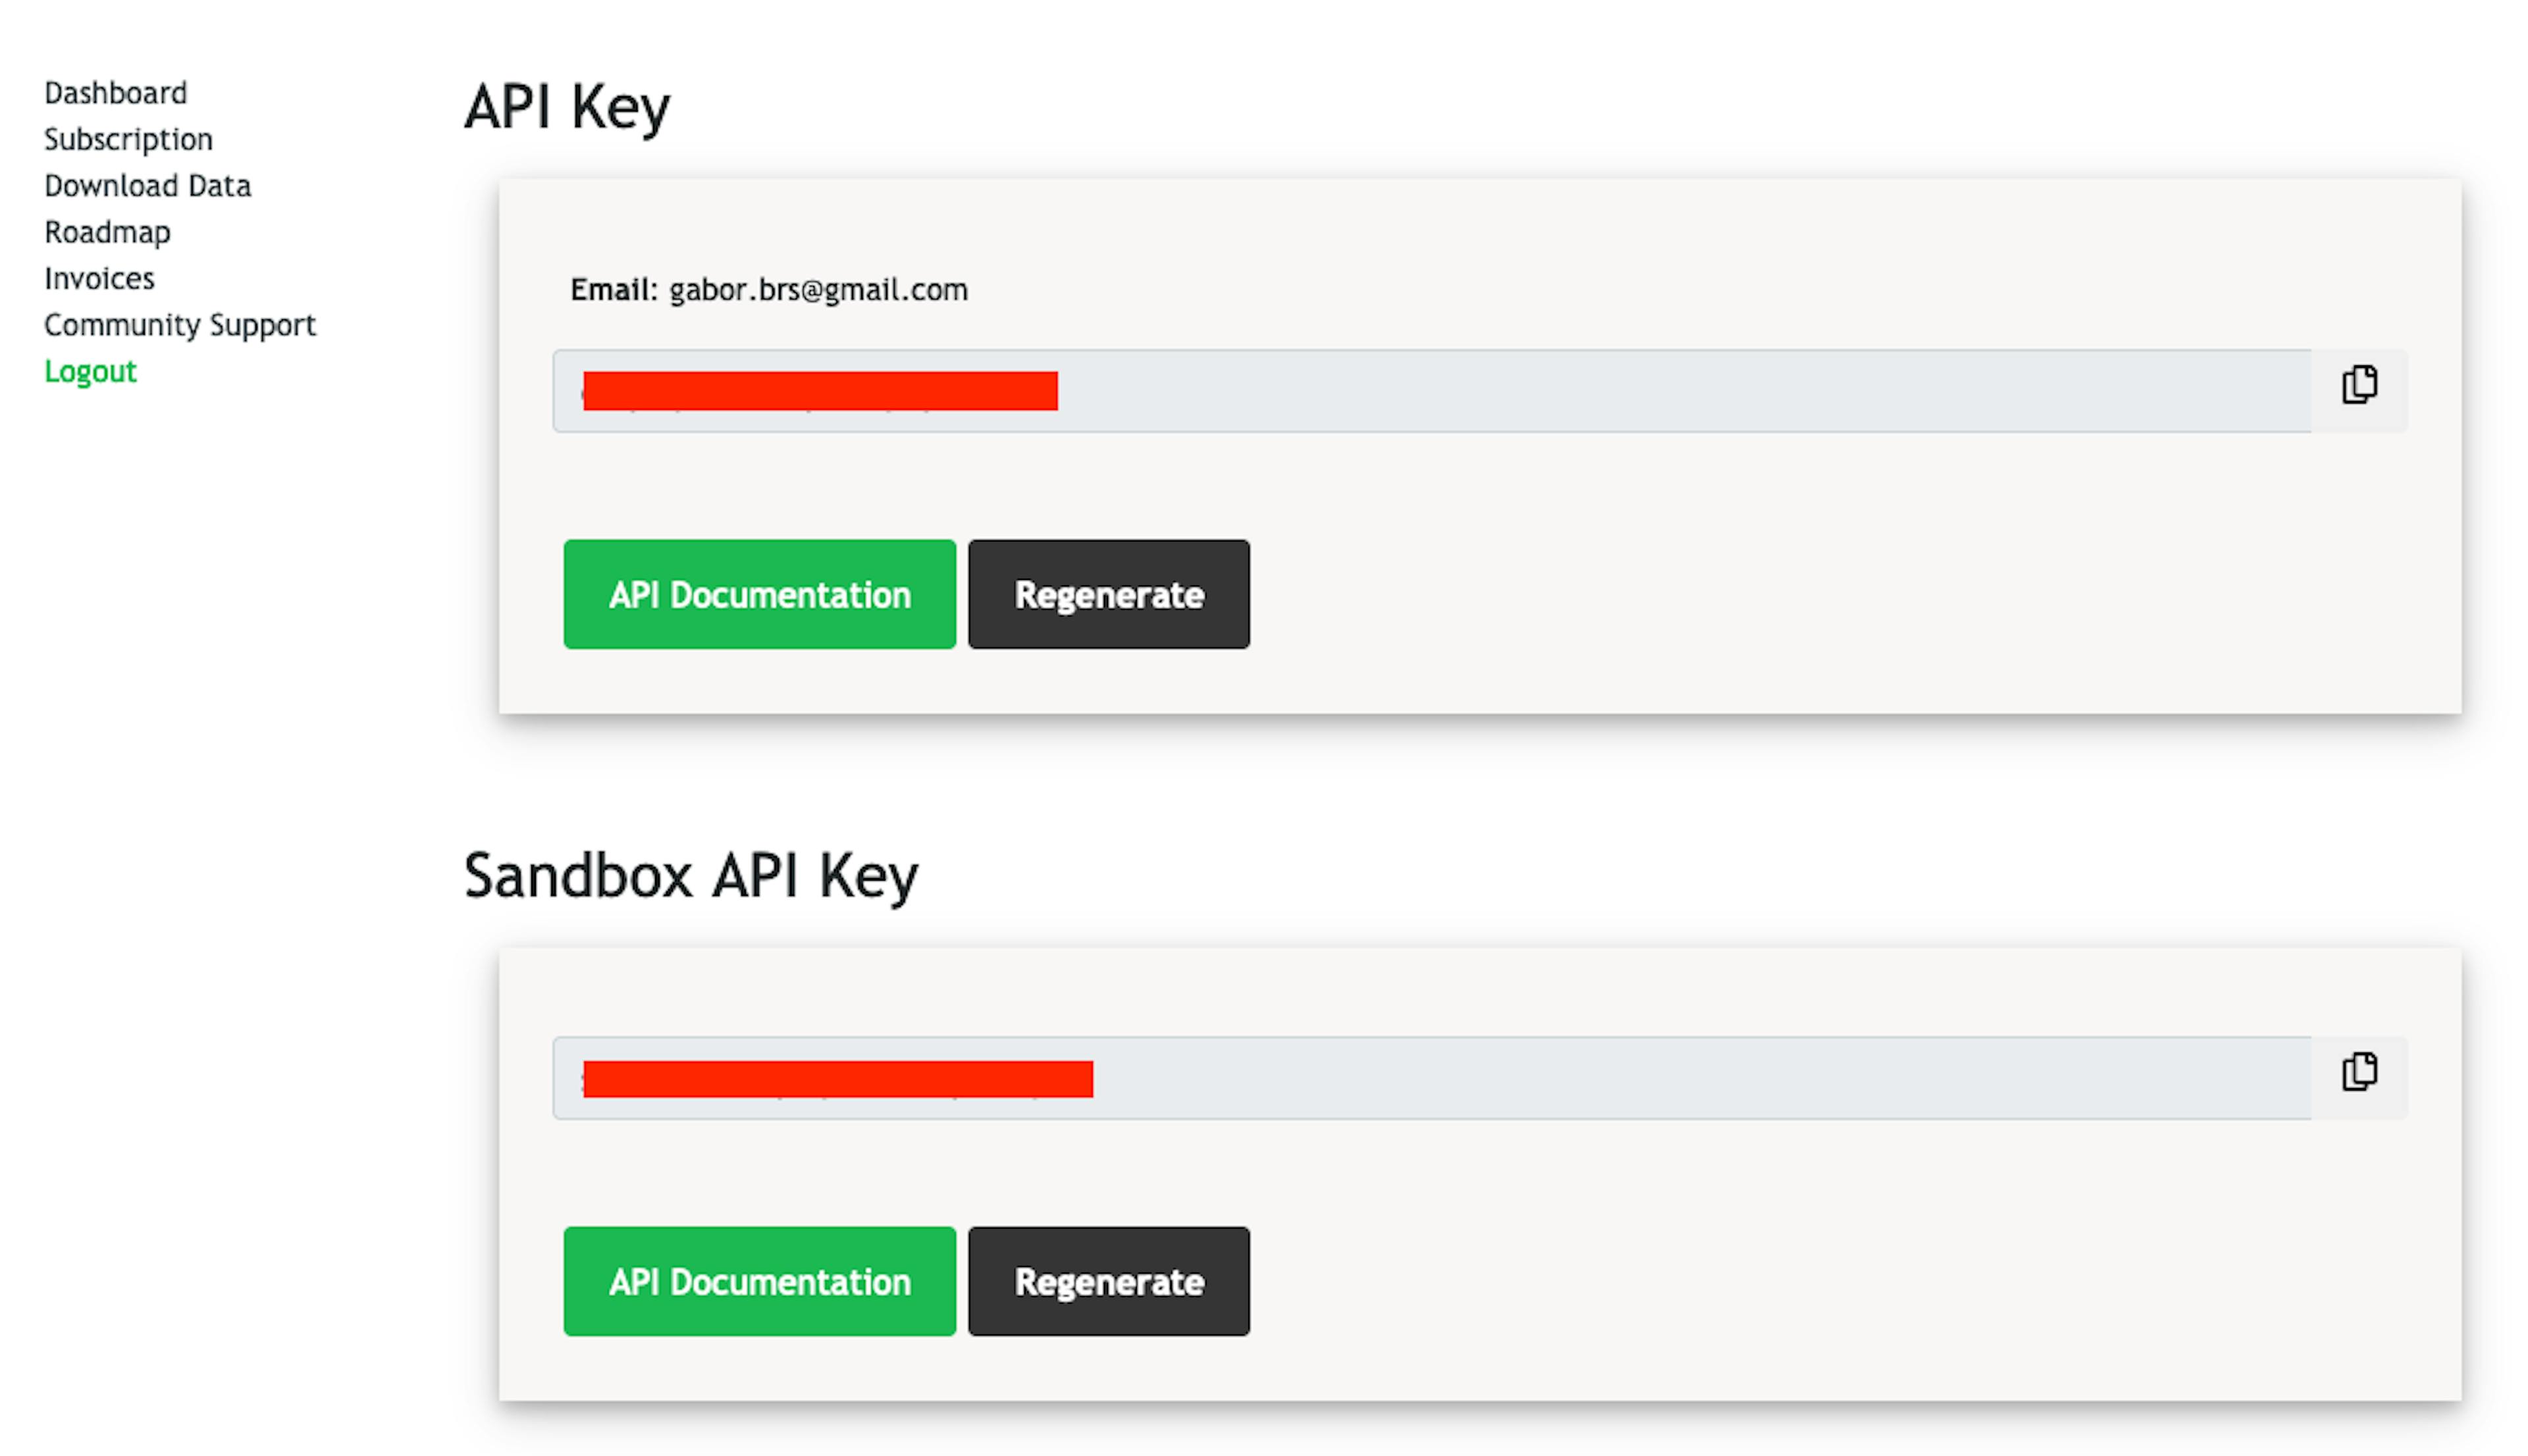Open the Dashboard page from sidebar
Screen dimensions: 2528x1456
115,93
